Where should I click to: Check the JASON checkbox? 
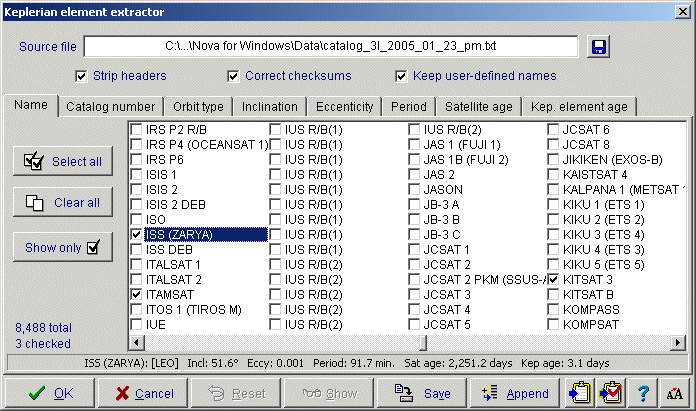pos(414,190)
